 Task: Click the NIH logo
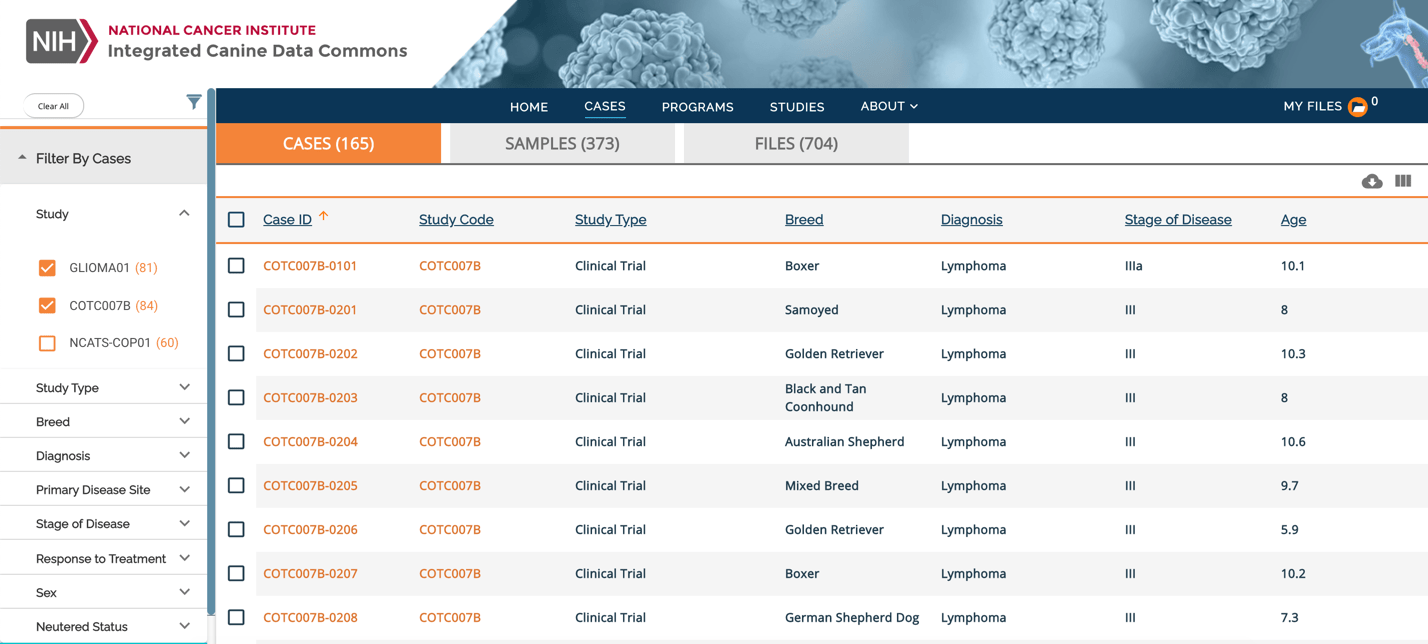click(x=61, y=41)
